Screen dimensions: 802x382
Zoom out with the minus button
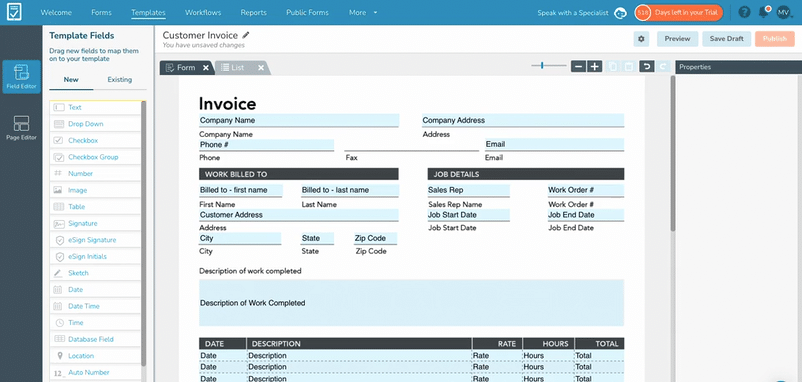[x=578, y=66]
